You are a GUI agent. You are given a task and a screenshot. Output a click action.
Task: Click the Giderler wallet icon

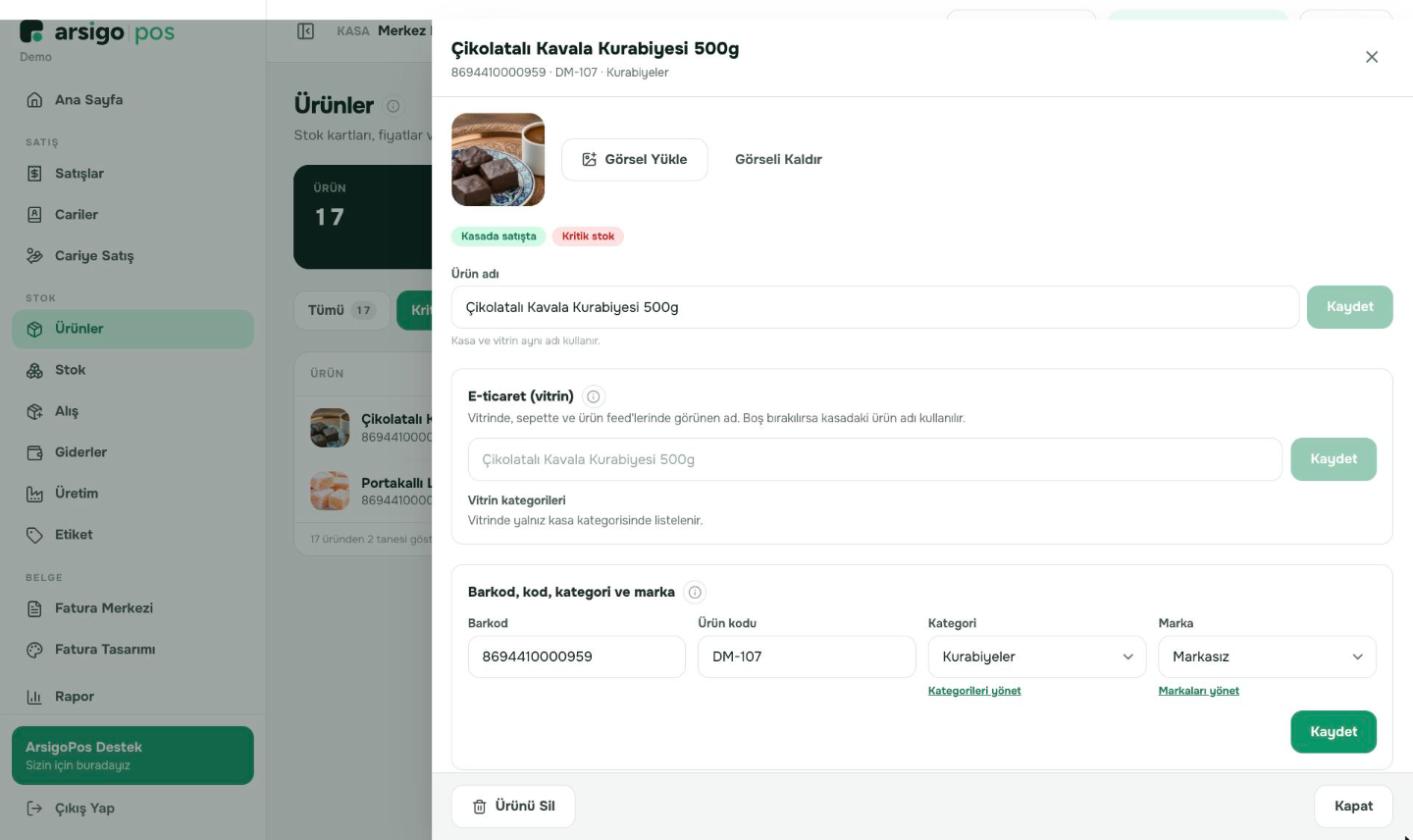click(35, 453)
